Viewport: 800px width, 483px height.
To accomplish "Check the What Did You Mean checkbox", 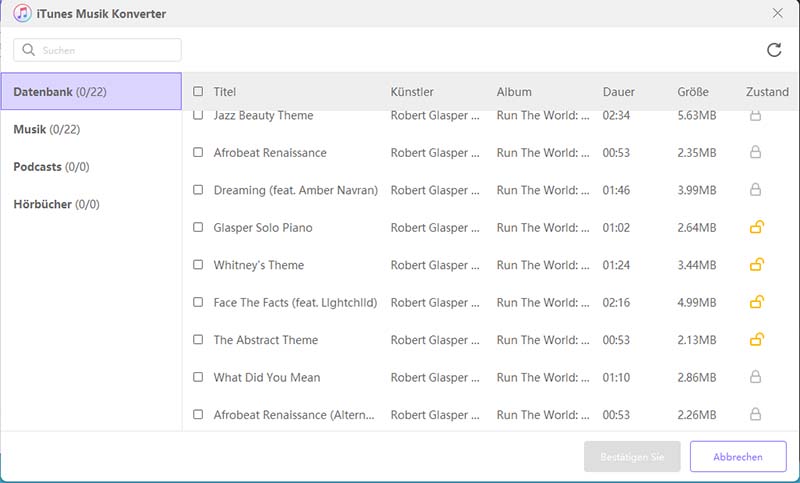I will point(198,377).
